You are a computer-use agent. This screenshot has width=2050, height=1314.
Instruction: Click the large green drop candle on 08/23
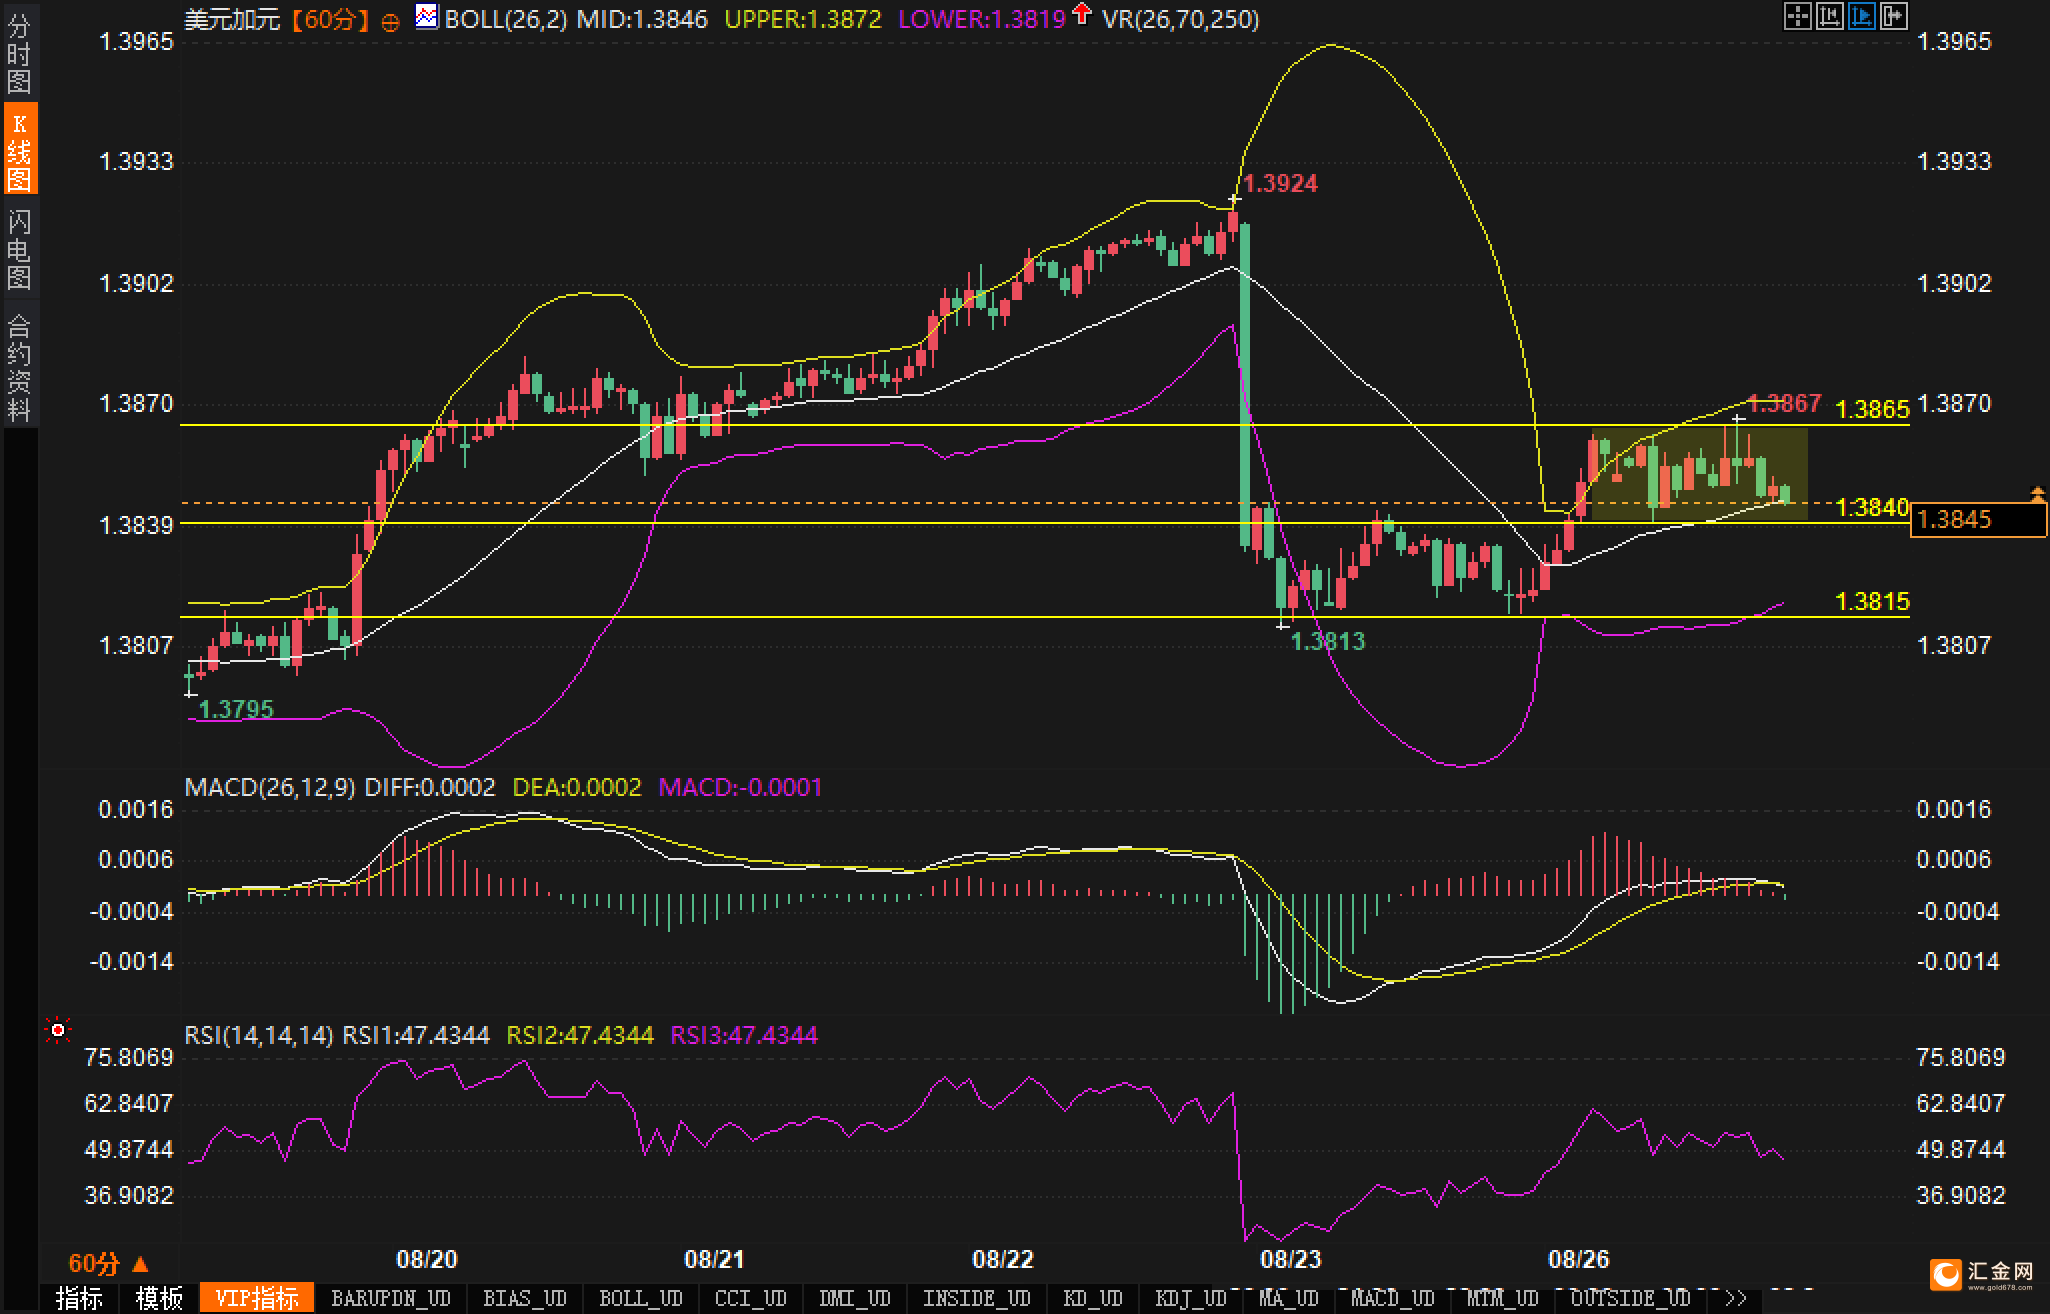tap(1244, 386)
